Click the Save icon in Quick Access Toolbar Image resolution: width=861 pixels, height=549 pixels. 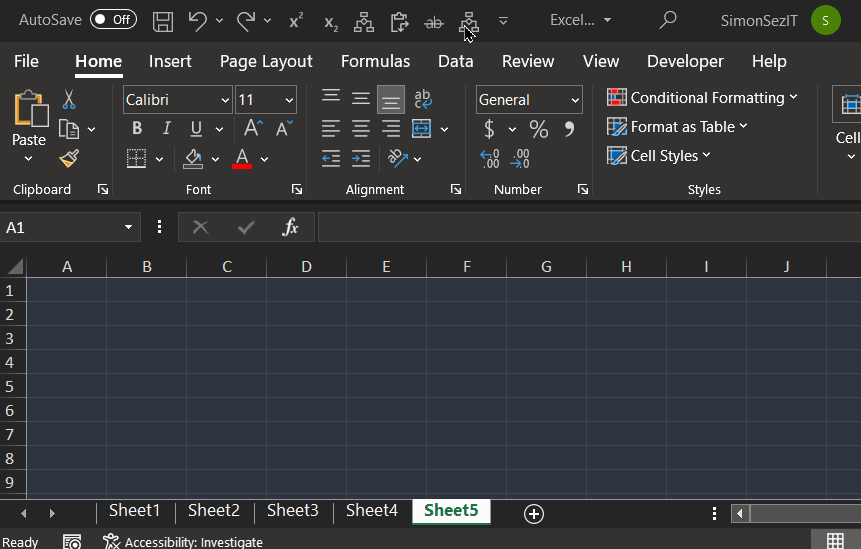(x=163, y=21)
